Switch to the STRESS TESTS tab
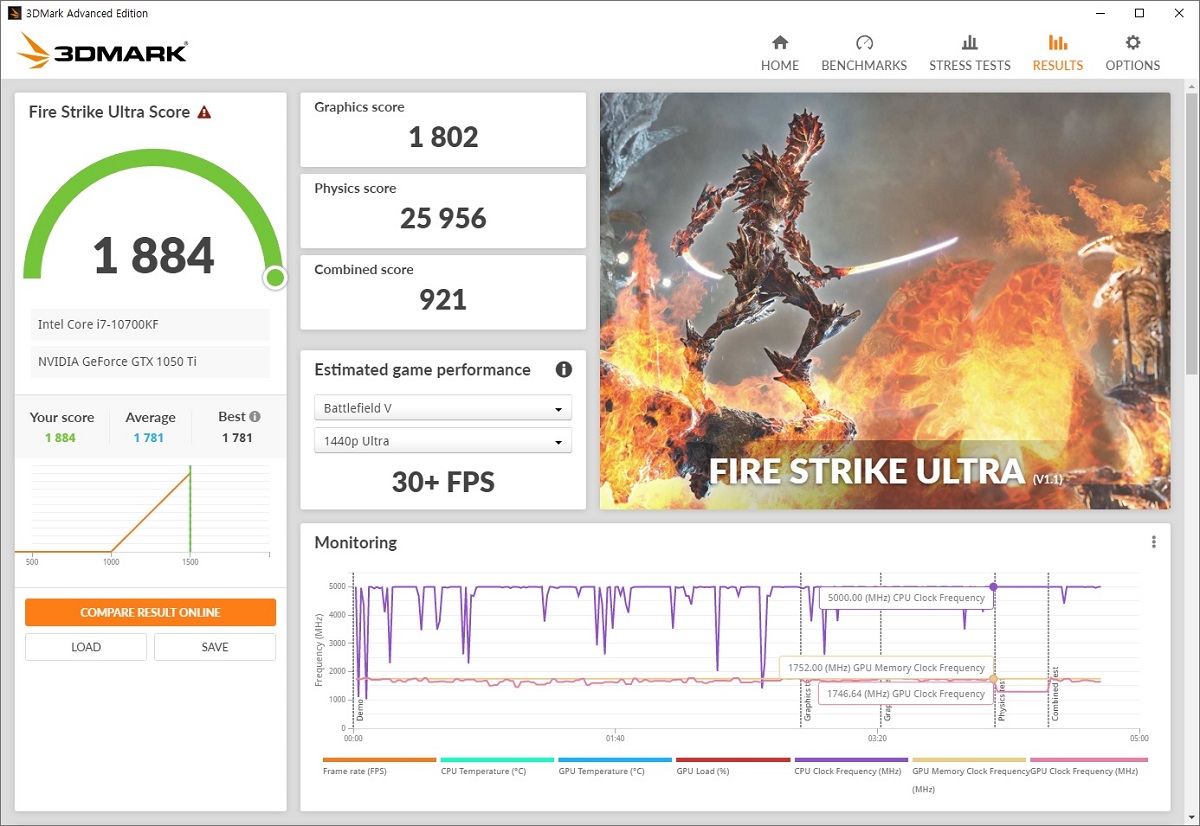 [x=970, y=54]
